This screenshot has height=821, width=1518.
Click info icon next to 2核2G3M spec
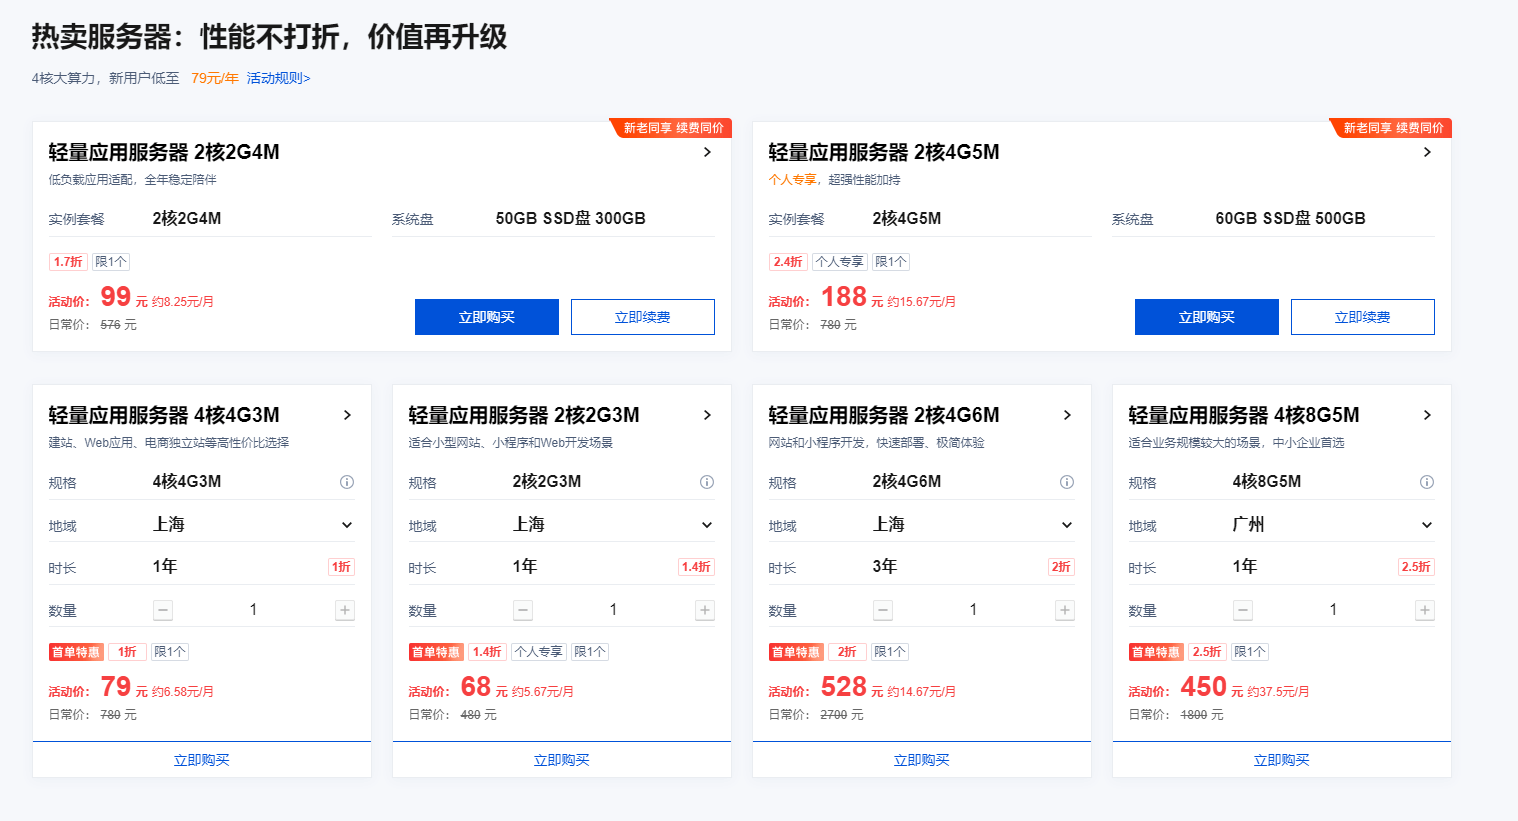pyautogui.click(x=707, y=482)
